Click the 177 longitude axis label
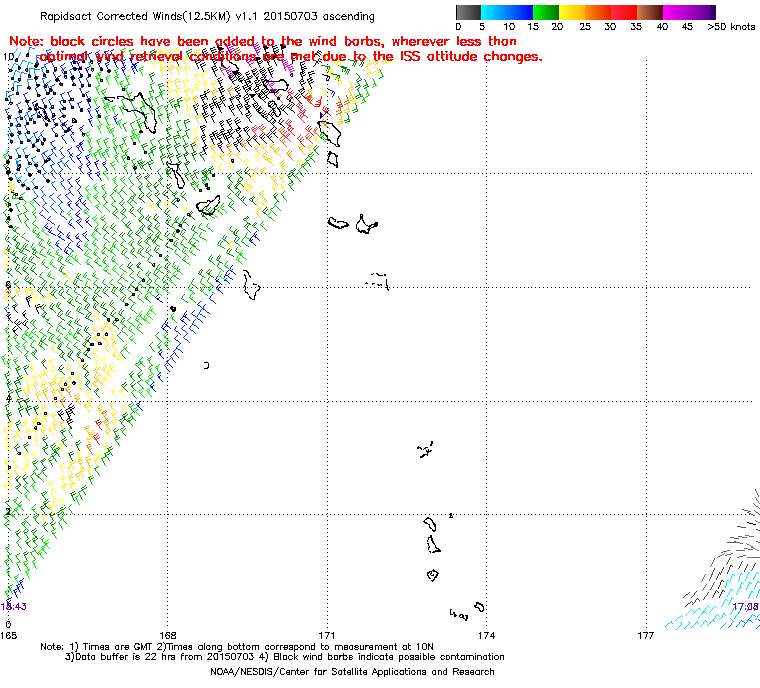760x688 pixels. 646,635
